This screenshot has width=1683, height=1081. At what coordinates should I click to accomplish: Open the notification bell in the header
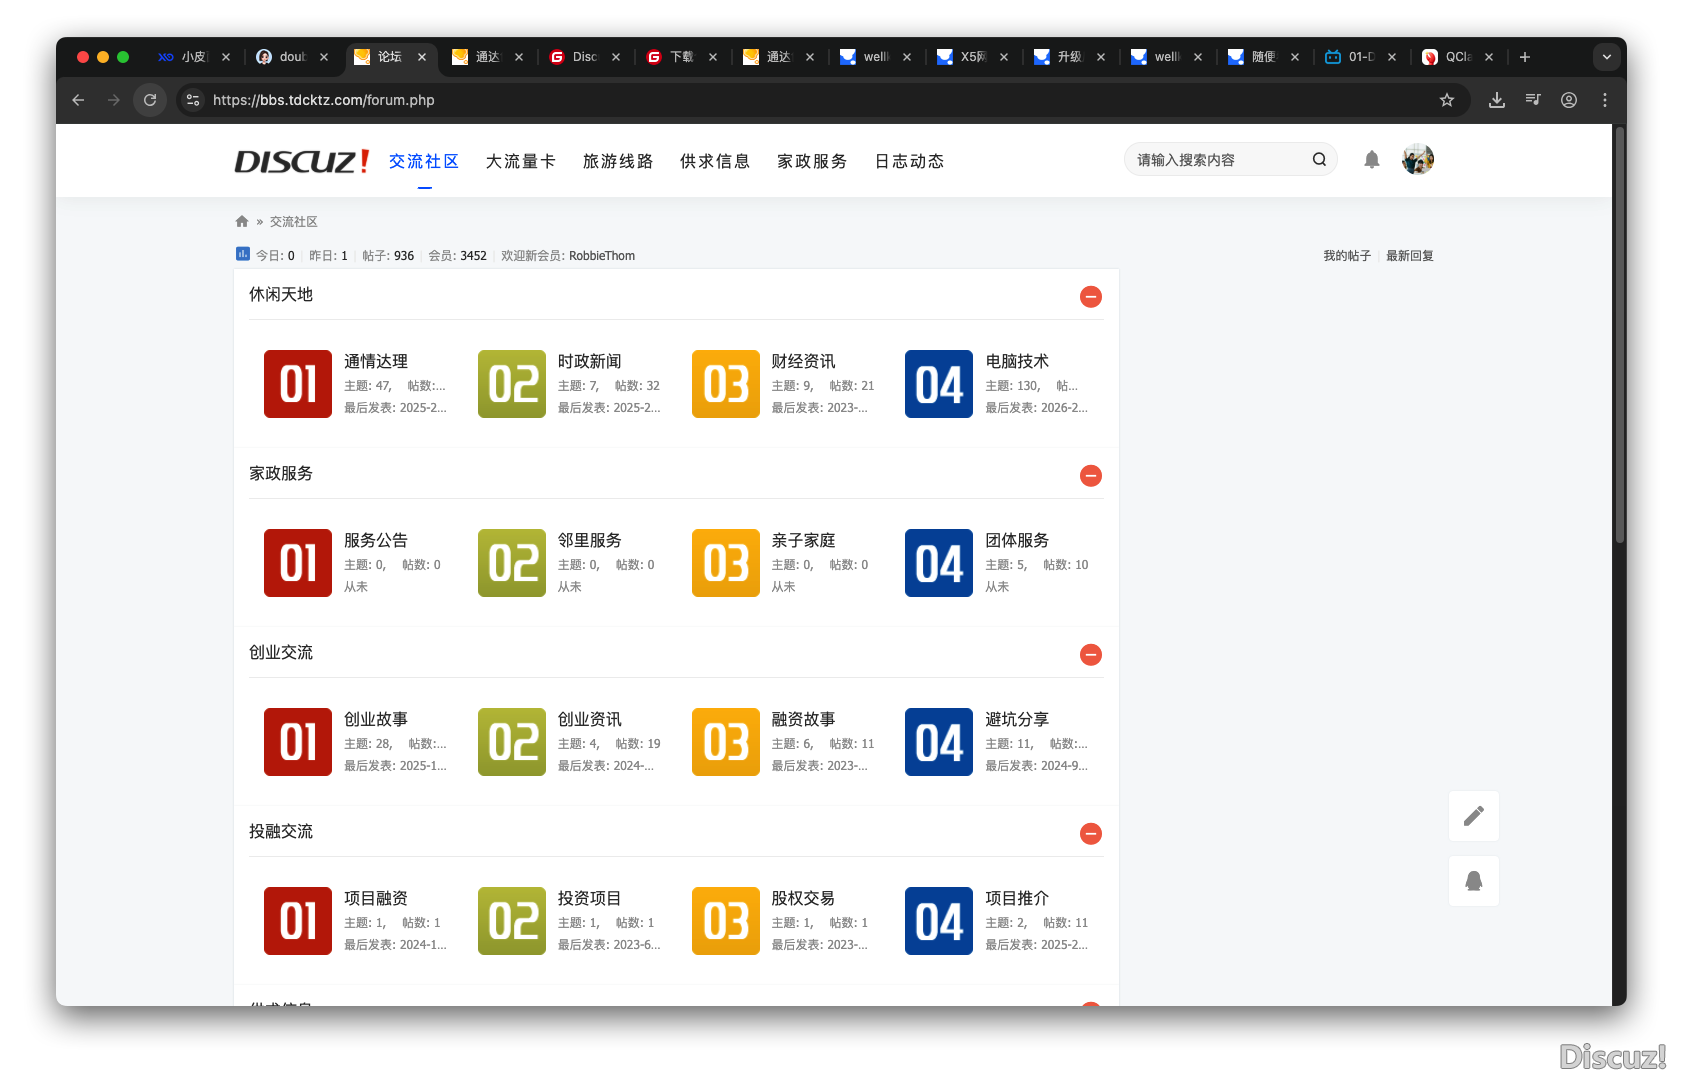[1371, 159]
